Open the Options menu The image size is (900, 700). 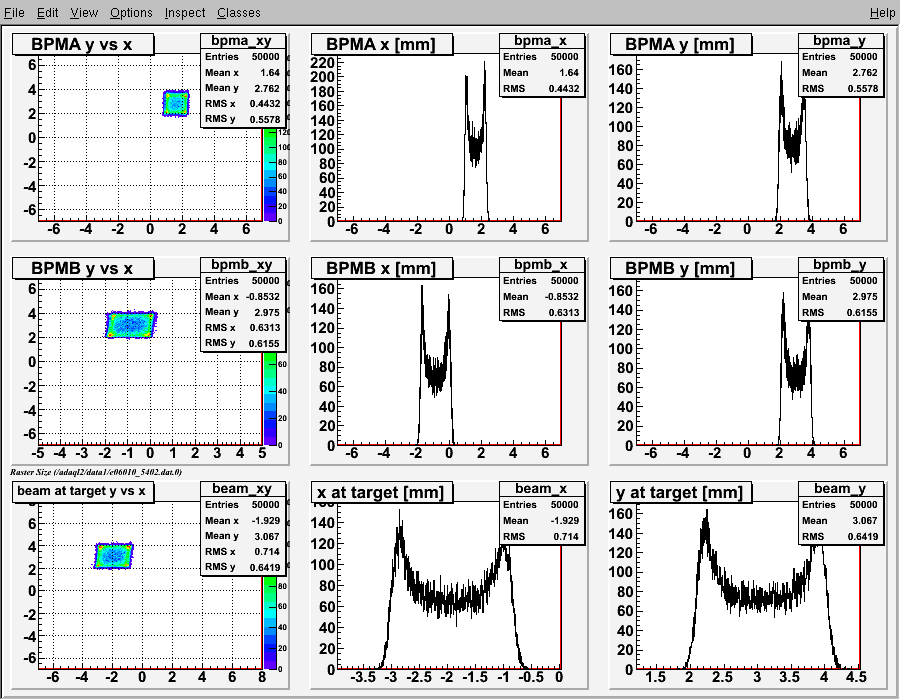(x=131, y=13)
